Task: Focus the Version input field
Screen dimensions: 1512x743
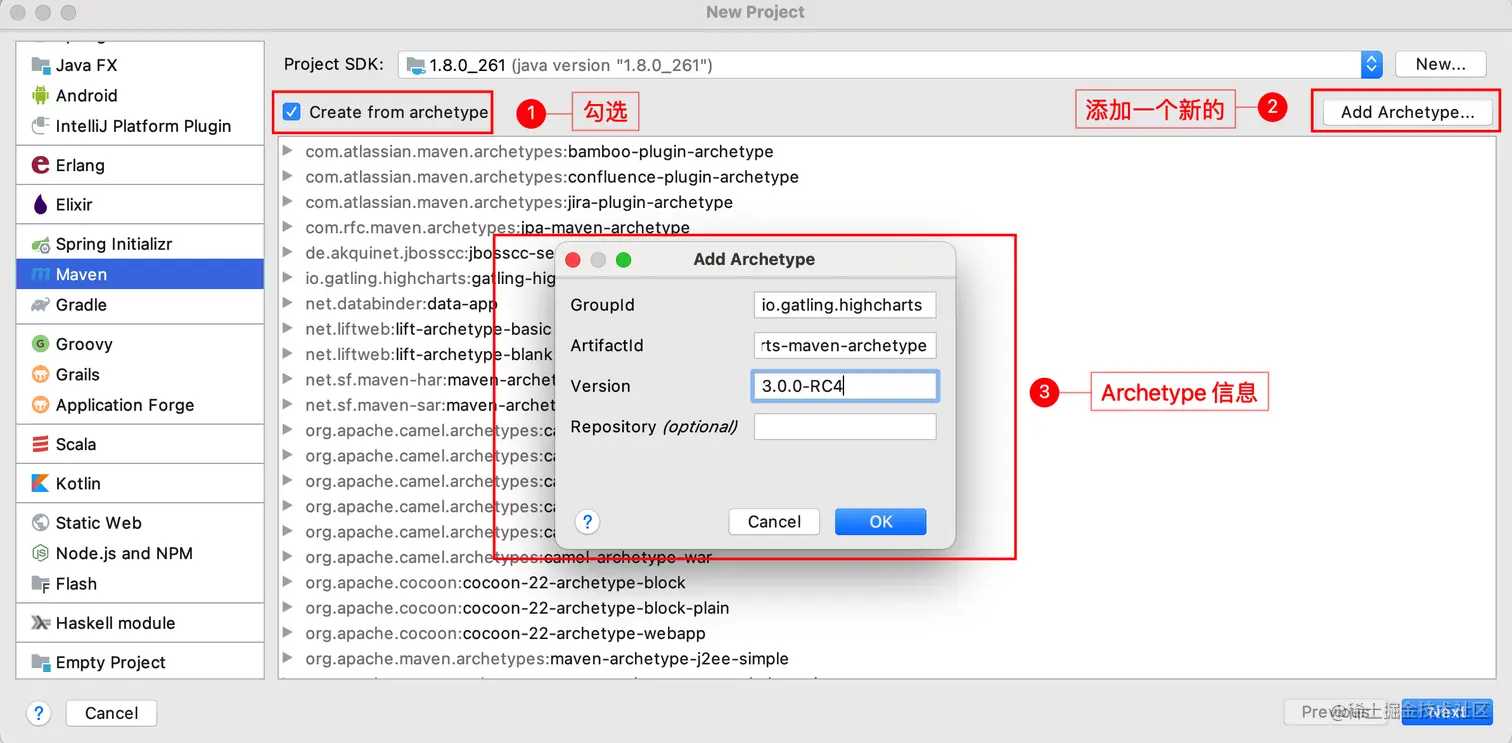Action: tap(845, 386)
